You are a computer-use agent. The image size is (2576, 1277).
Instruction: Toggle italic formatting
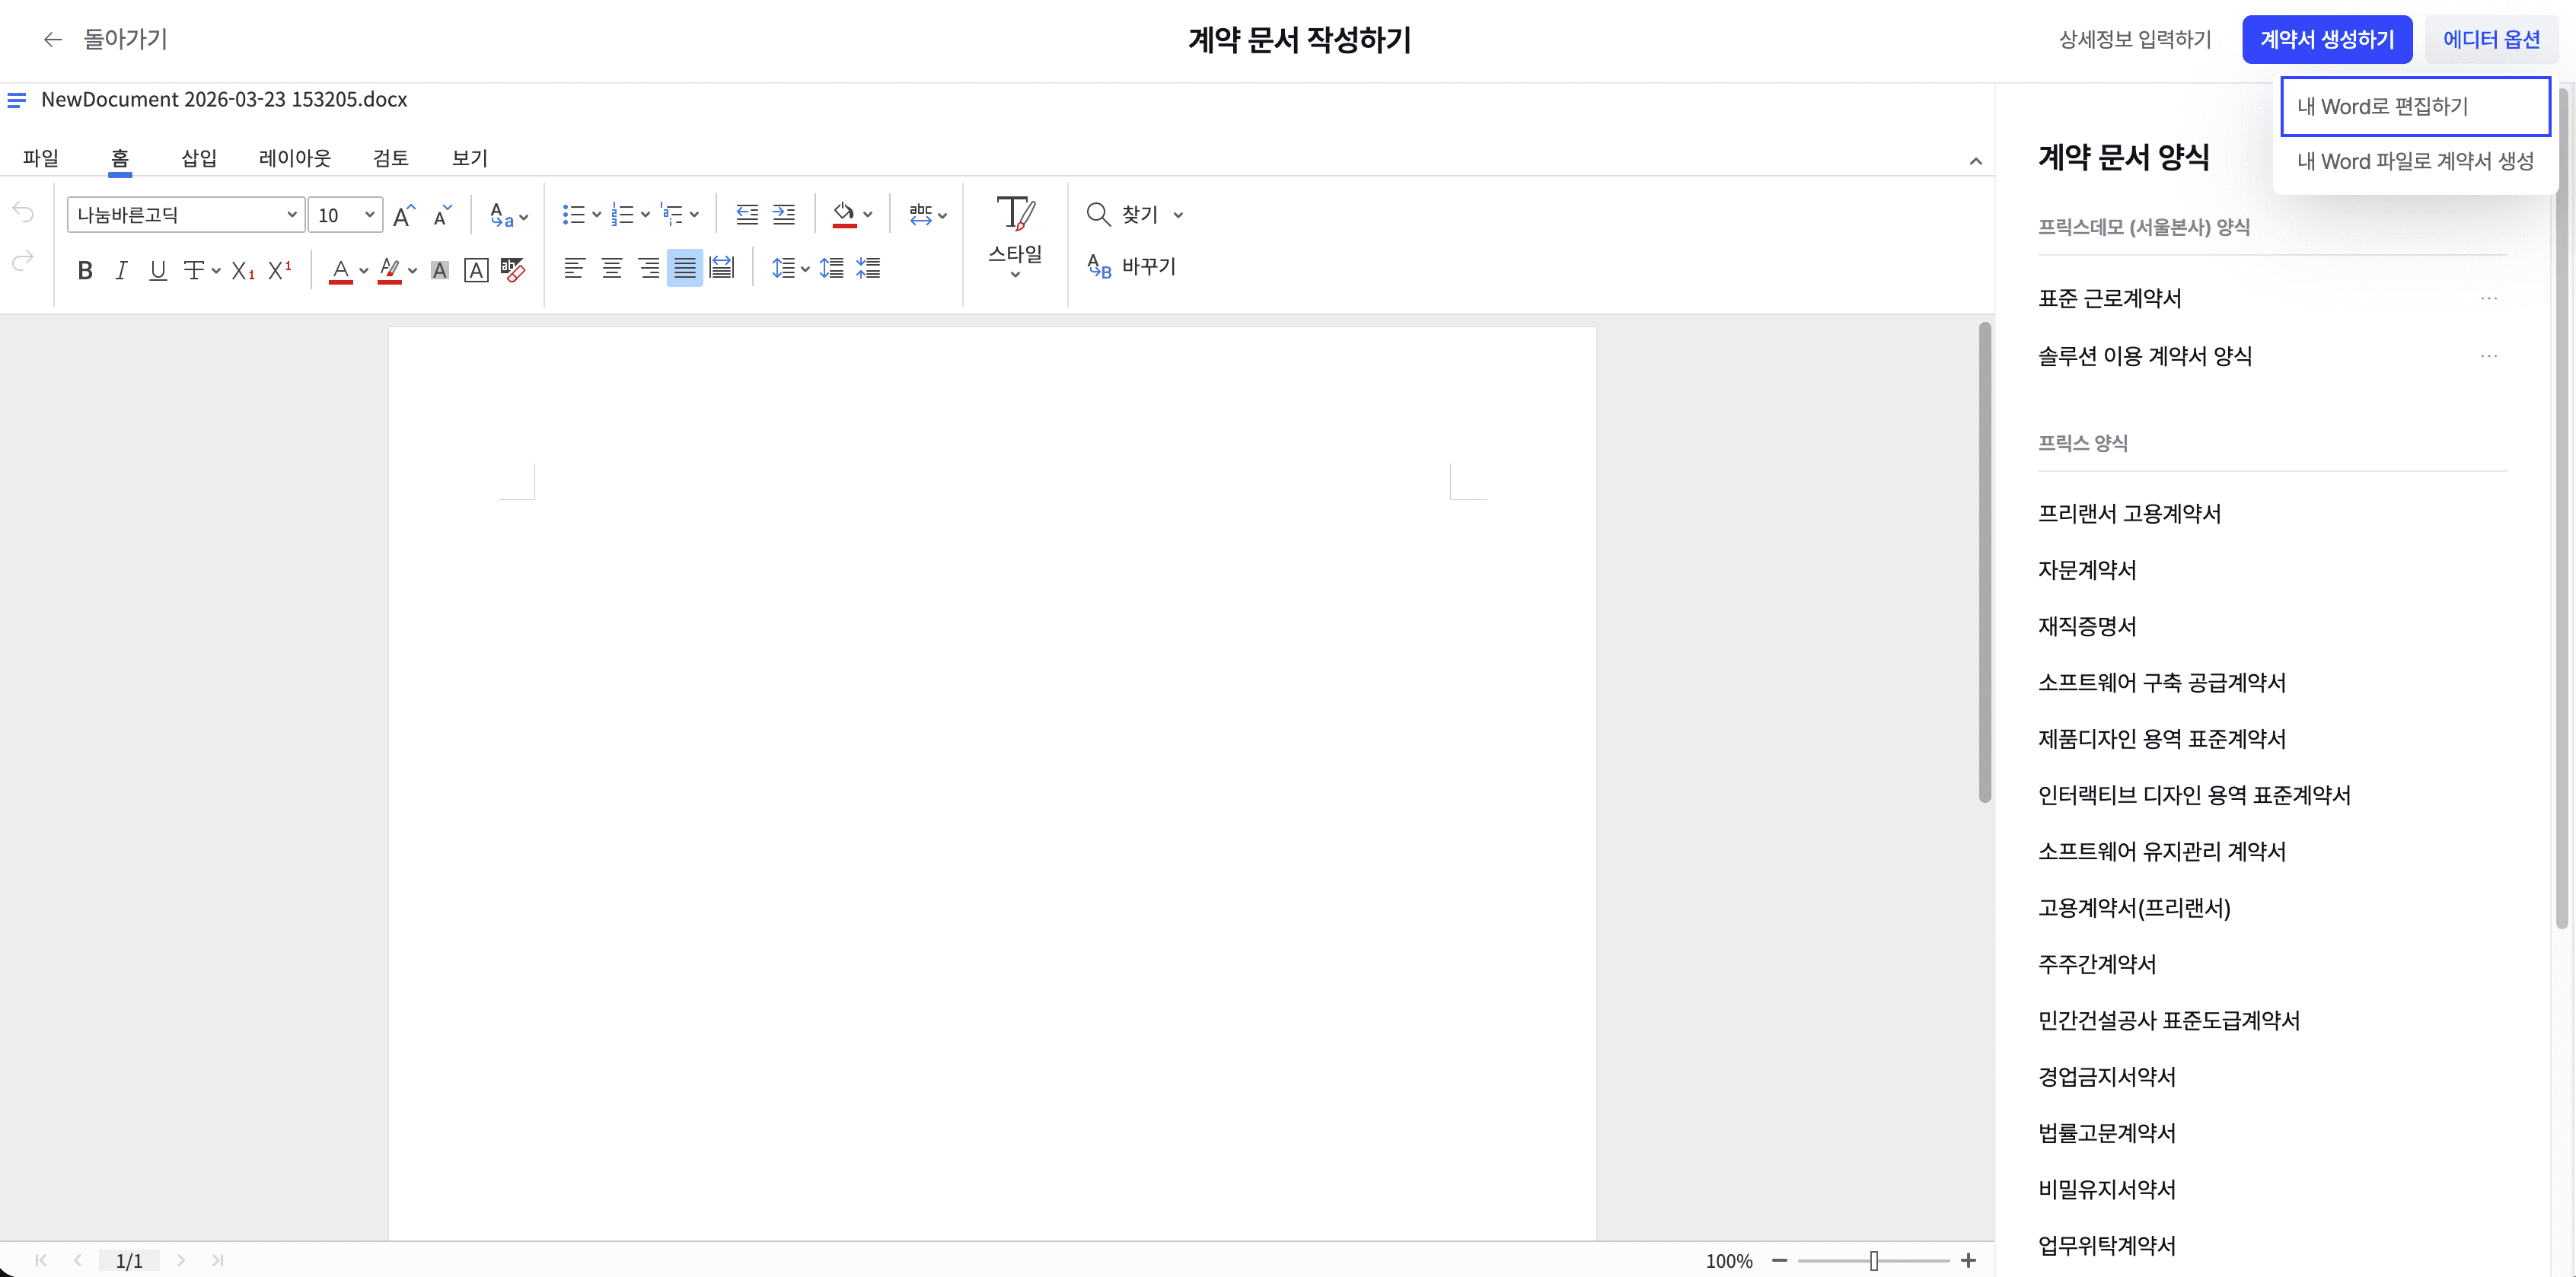pos(121,270)
